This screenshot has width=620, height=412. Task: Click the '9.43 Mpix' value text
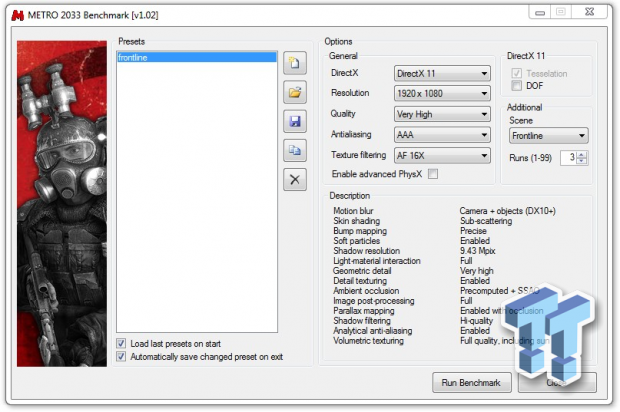478,251
